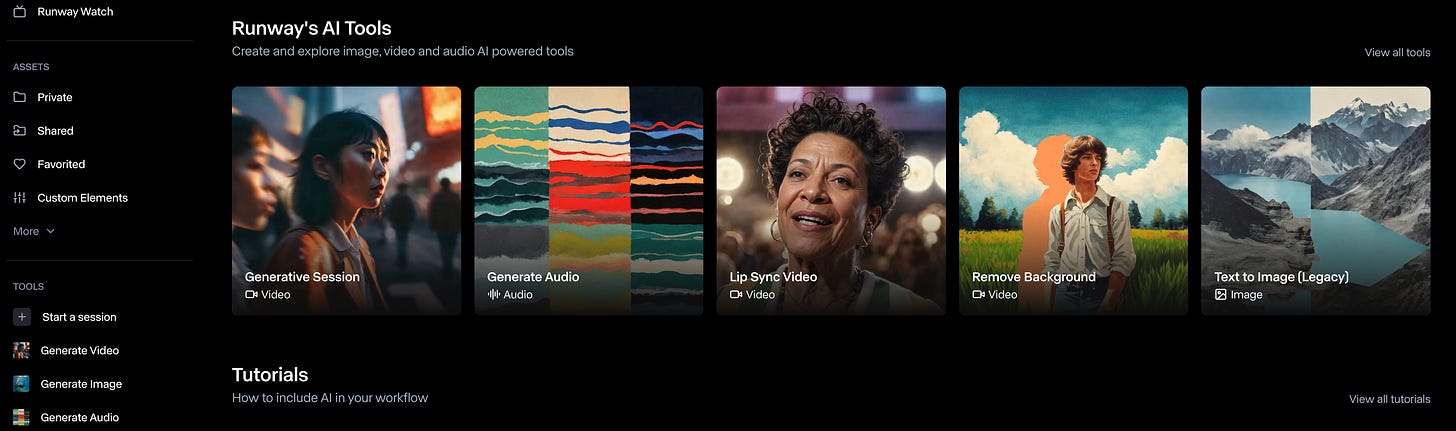This screenshot has width=1456, height=431.
Task: Open the Text to Image (Legacy) card
Action: [1315, 201]
